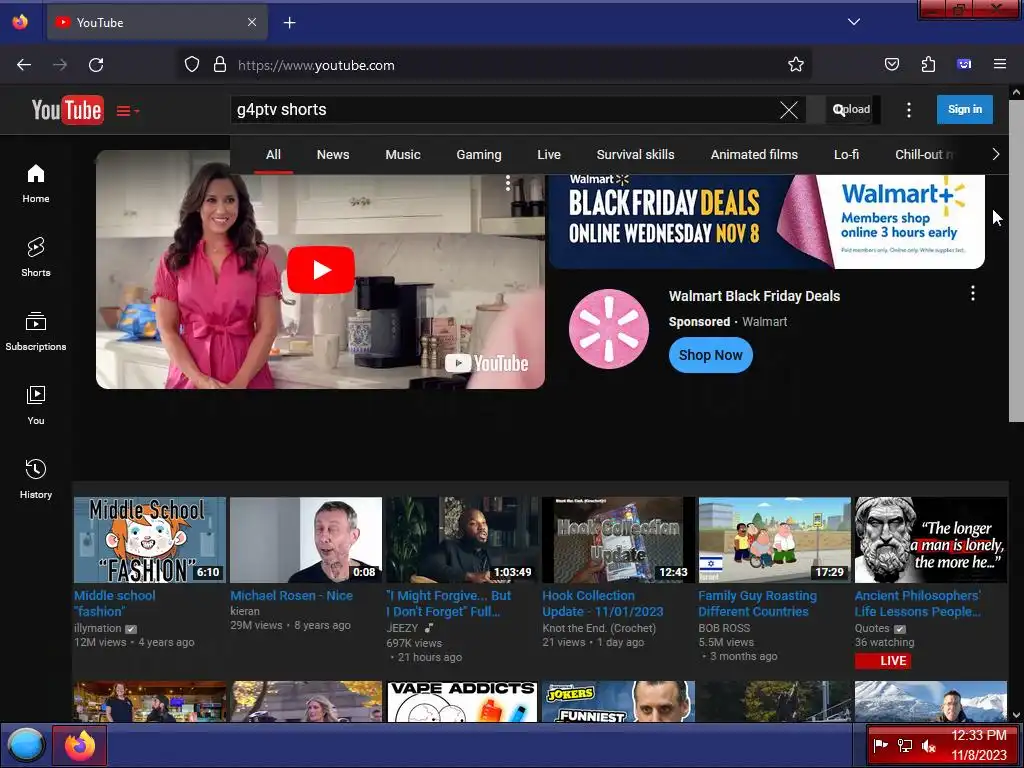
Task: Close the YouTube tab
Action: [x=252, y=22]
